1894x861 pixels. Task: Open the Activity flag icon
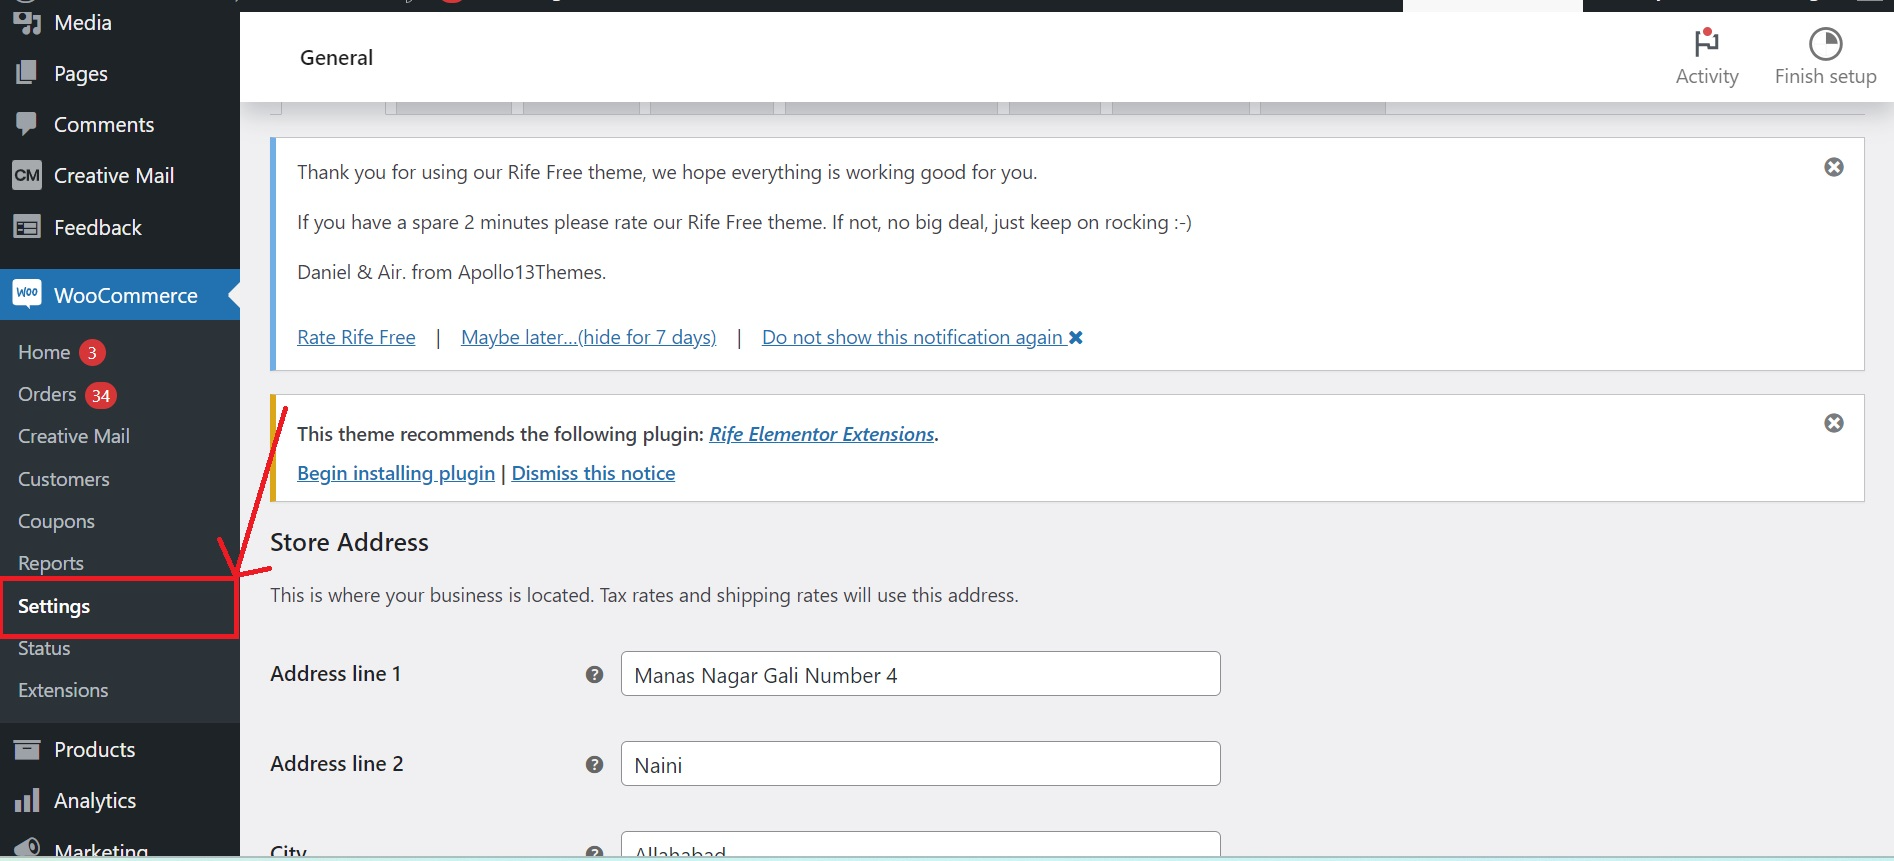1706,43
